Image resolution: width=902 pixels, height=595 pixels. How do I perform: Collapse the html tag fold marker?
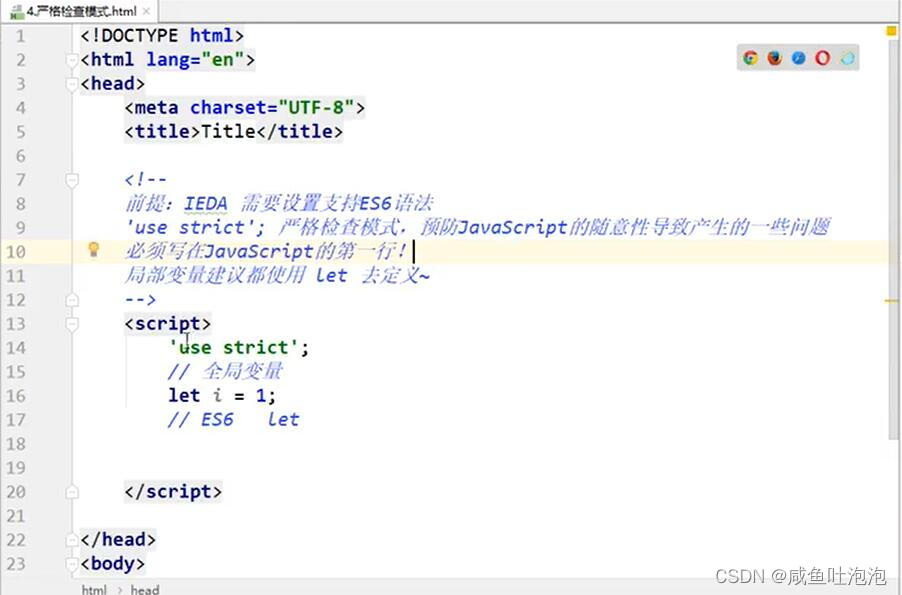(72, 60)
